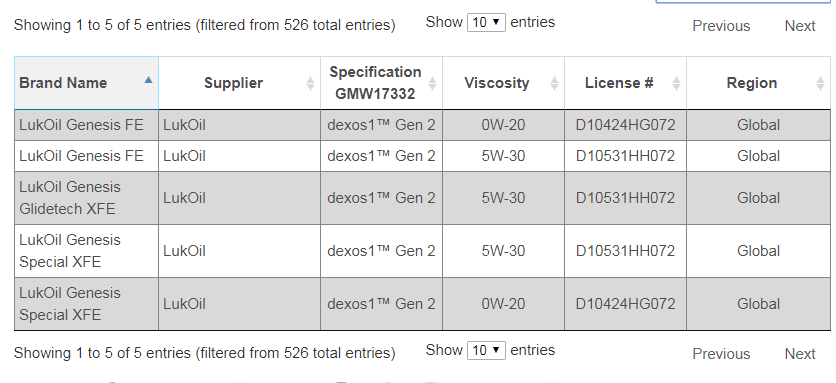Select the Brand Name column header
This screenshot has width=836, height=383.
[86, 83]
